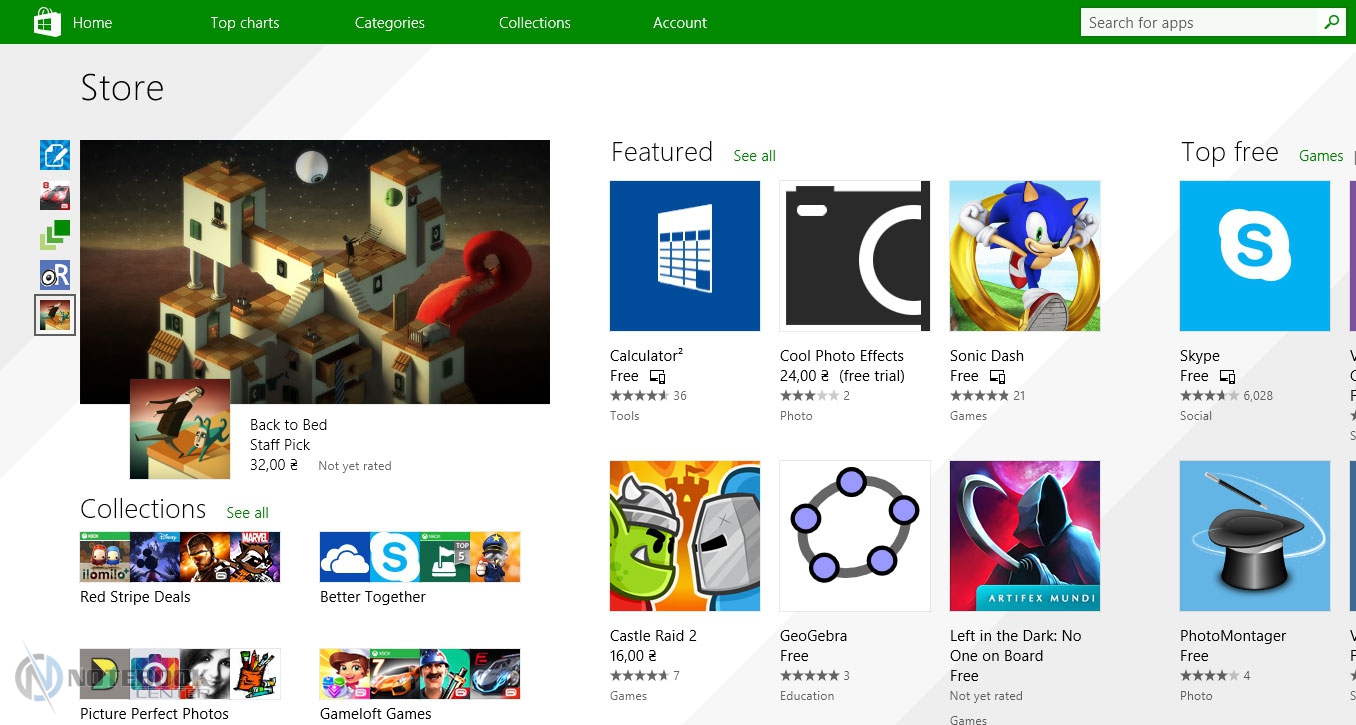The image size is (1356, 725).
Task: Go to the Categories menu
Action: click(x=390, y=22)
